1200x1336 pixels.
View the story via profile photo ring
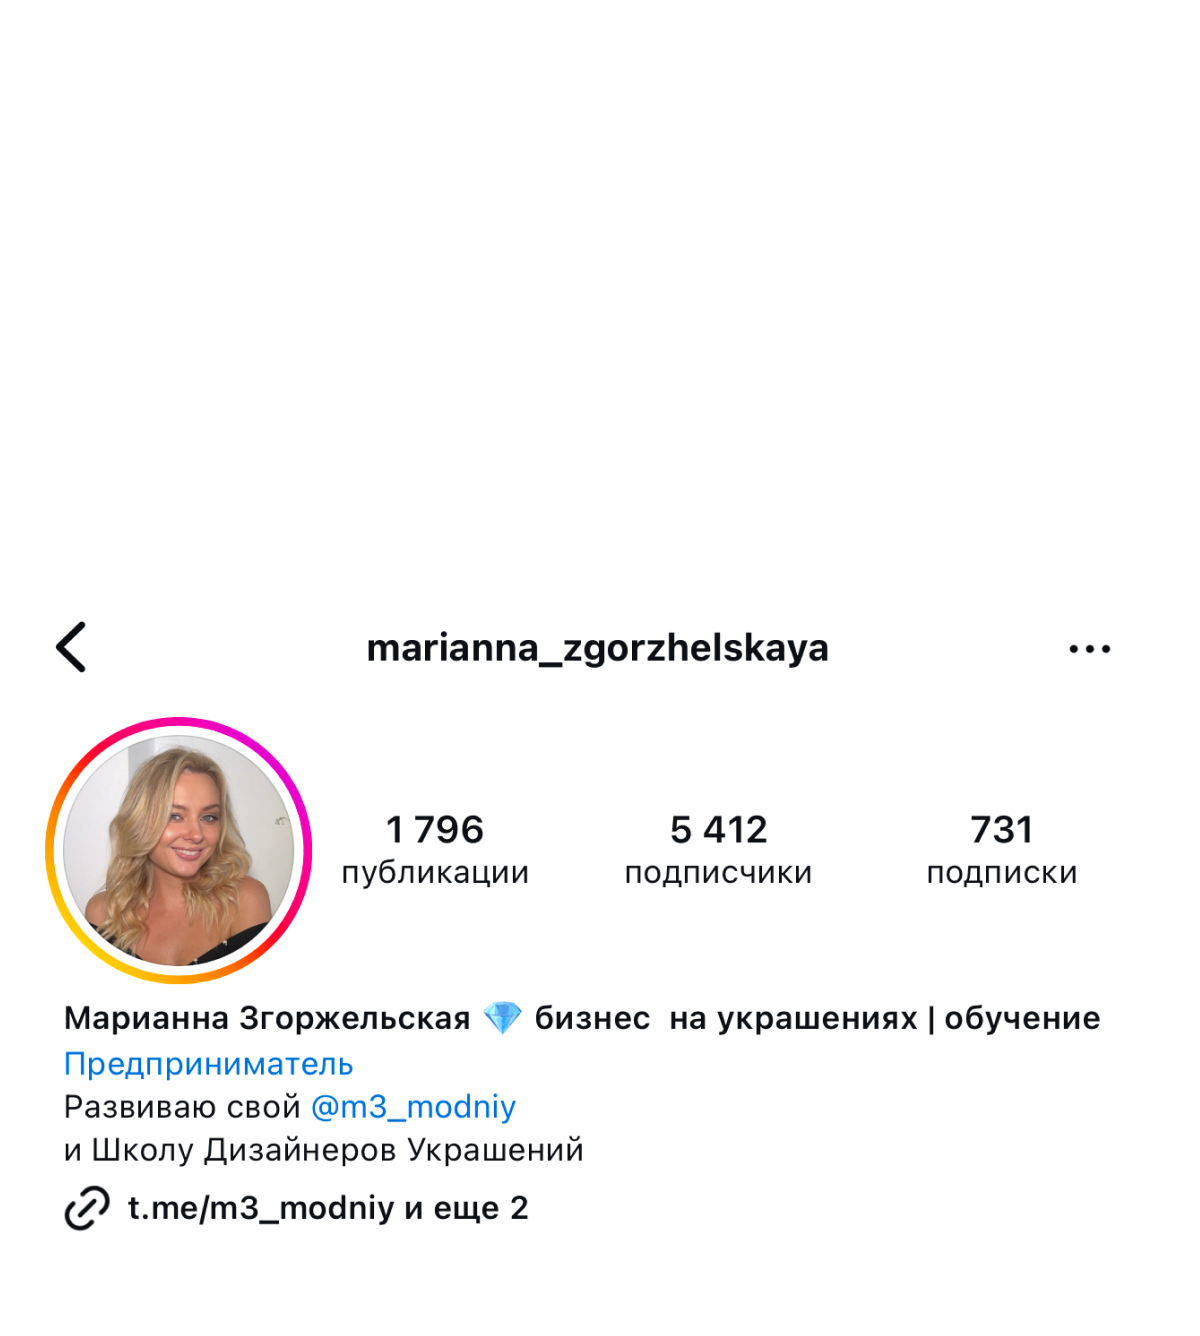[x=179, y=850]
